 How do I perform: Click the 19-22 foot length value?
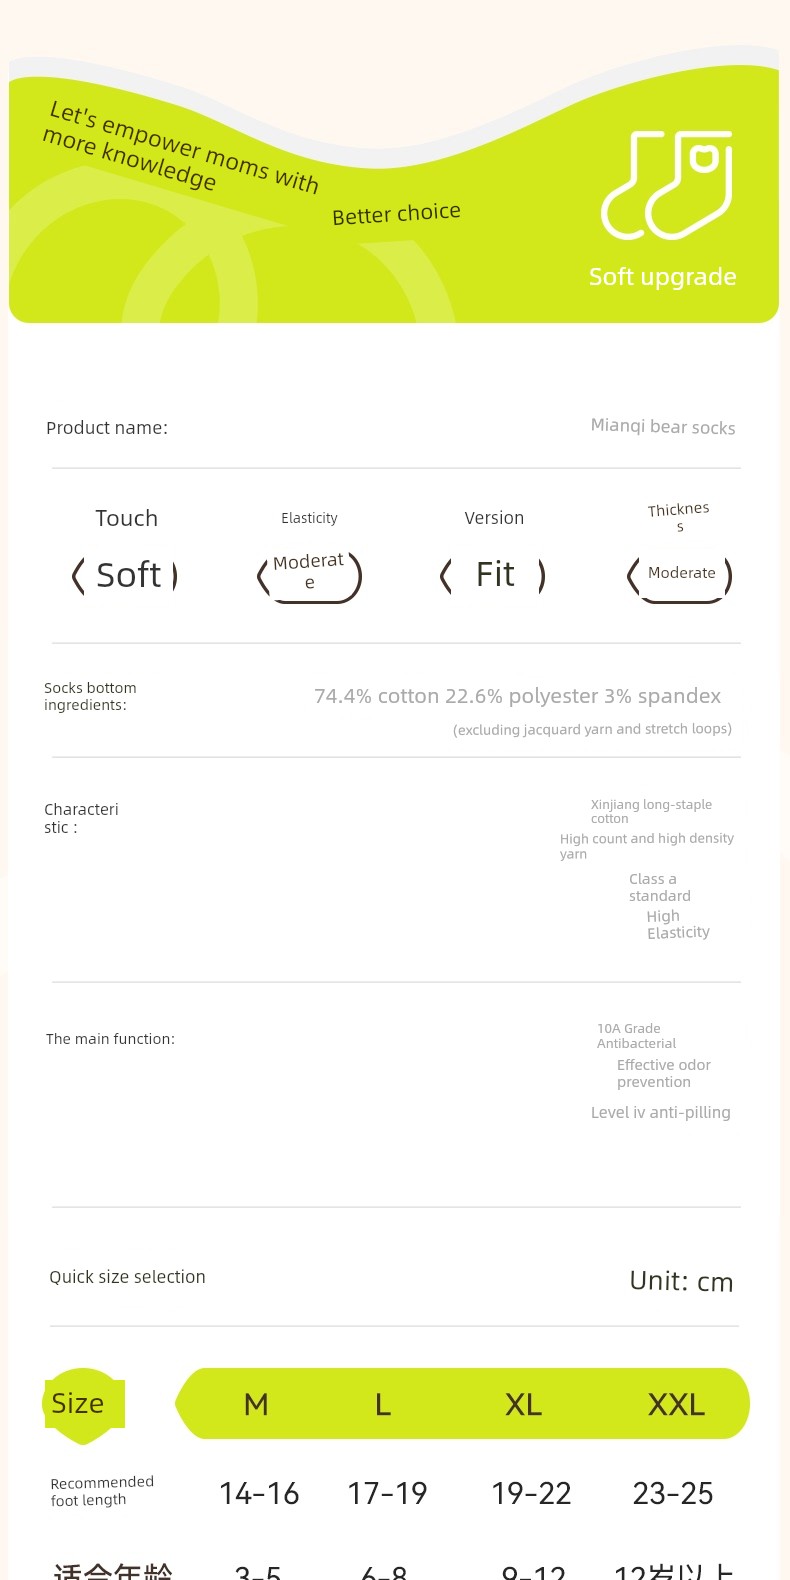(531, 1494)
